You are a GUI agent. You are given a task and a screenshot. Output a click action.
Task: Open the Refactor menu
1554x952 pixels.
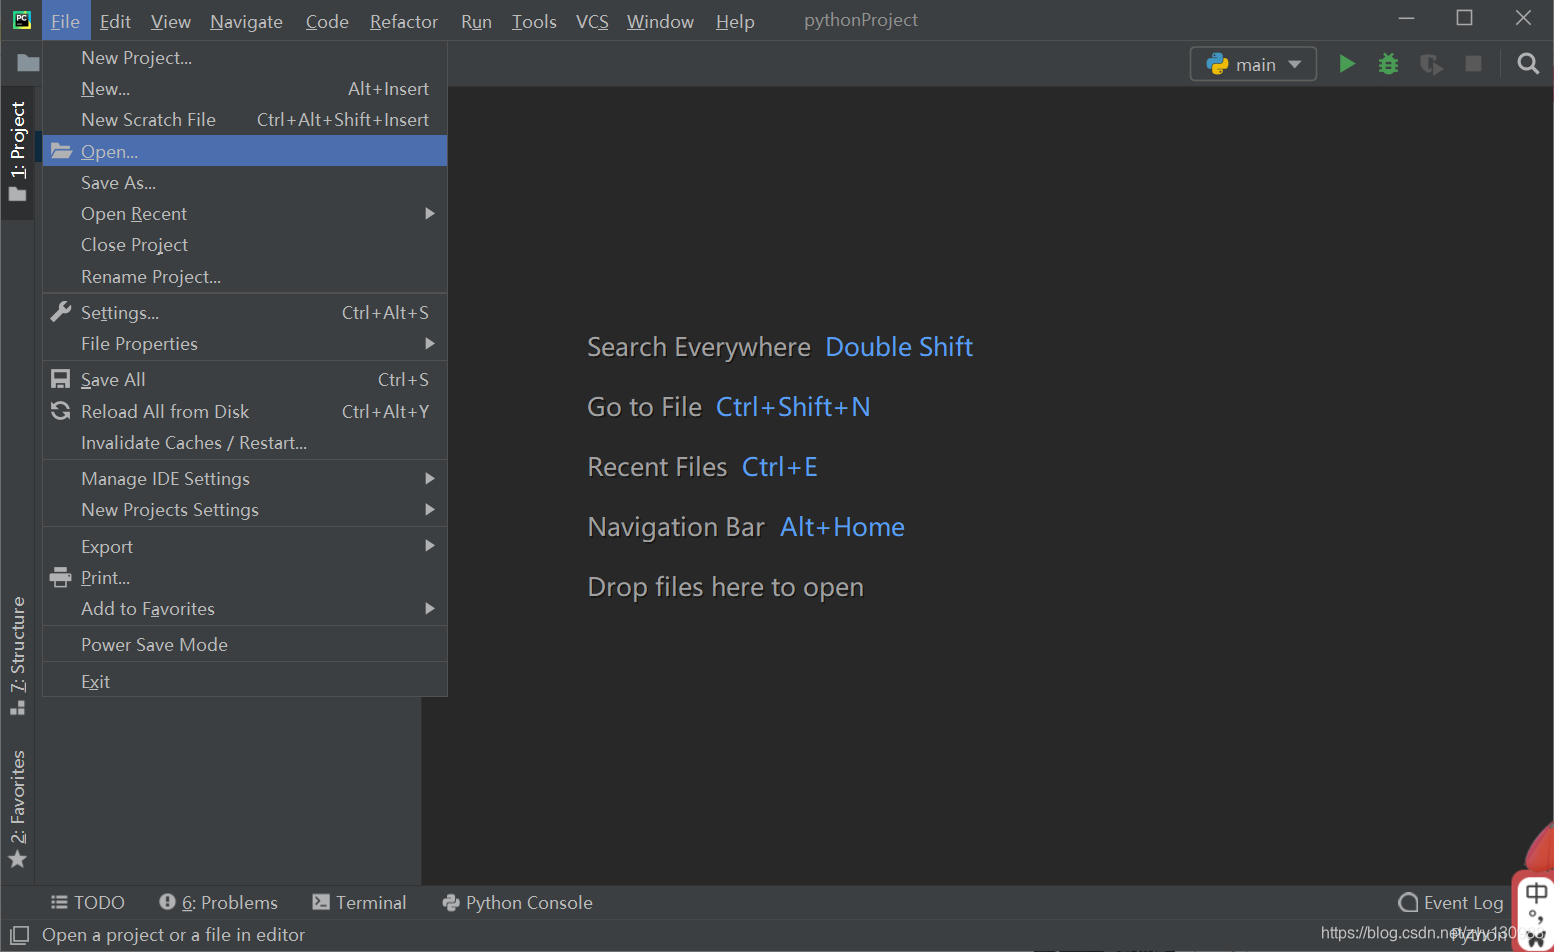[x=404, y=21]
